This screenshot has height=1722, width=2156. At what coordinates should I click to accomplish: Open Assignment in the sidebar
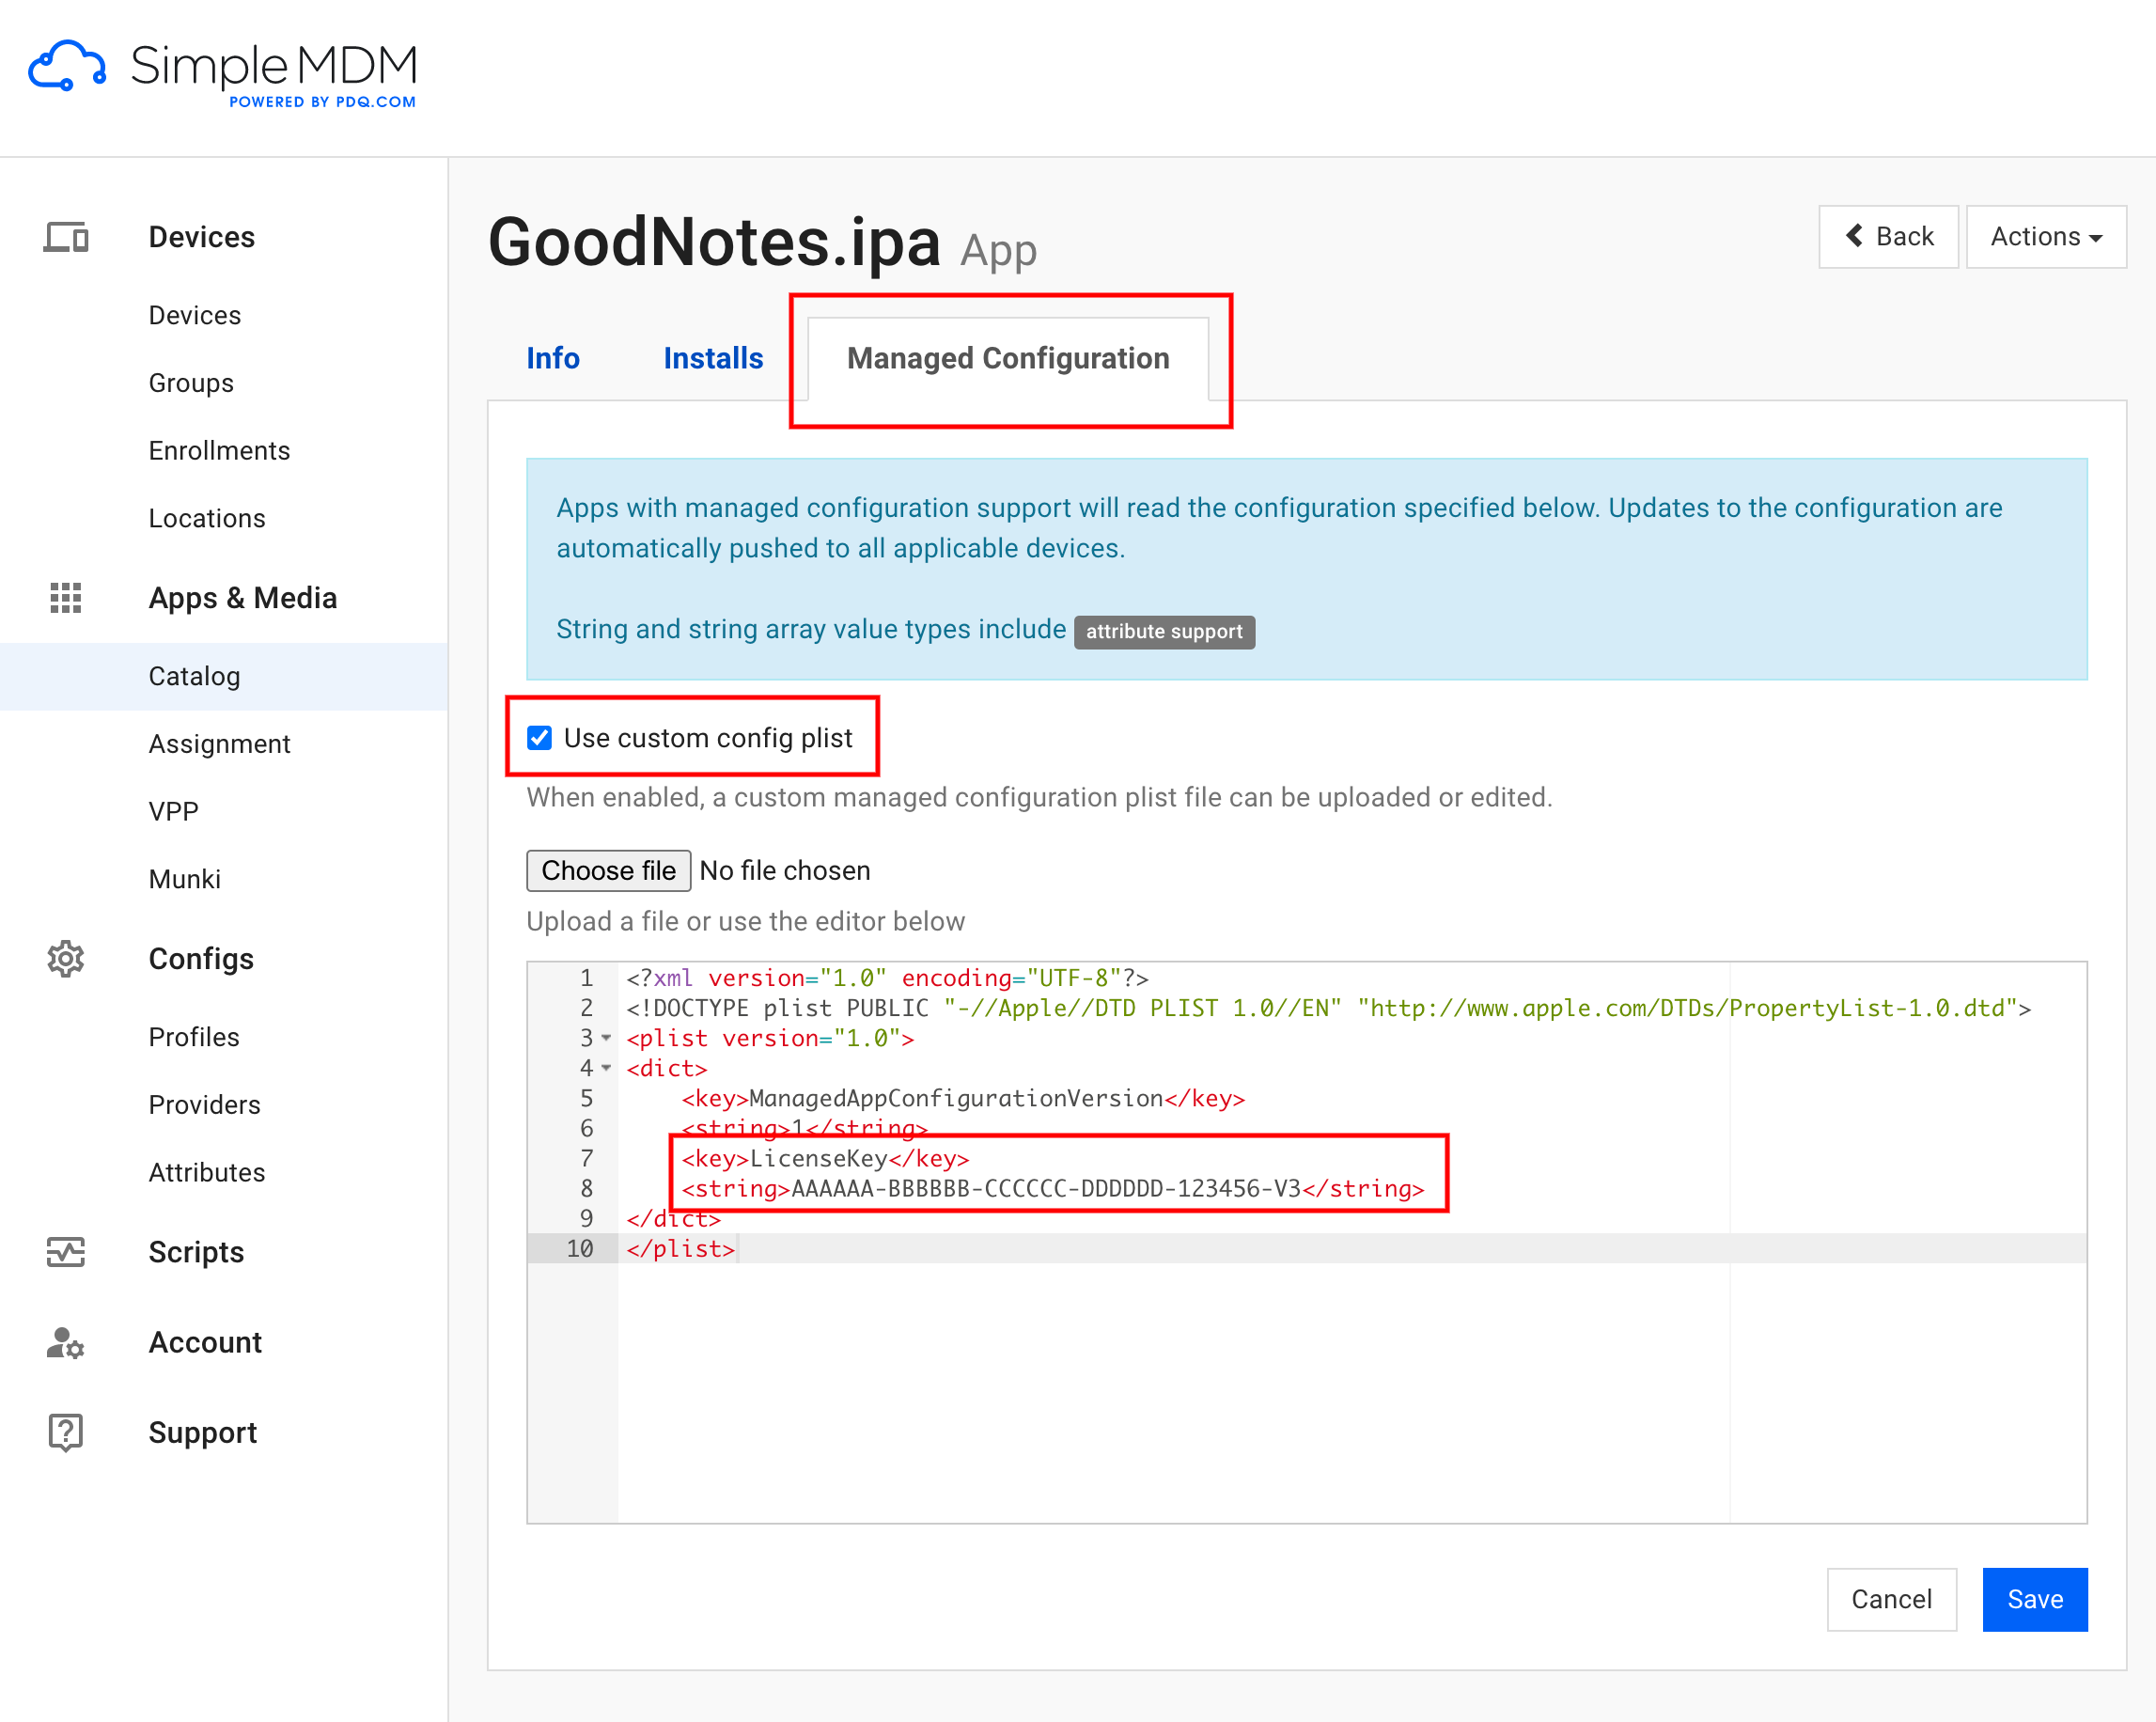[x=219, y=743]
